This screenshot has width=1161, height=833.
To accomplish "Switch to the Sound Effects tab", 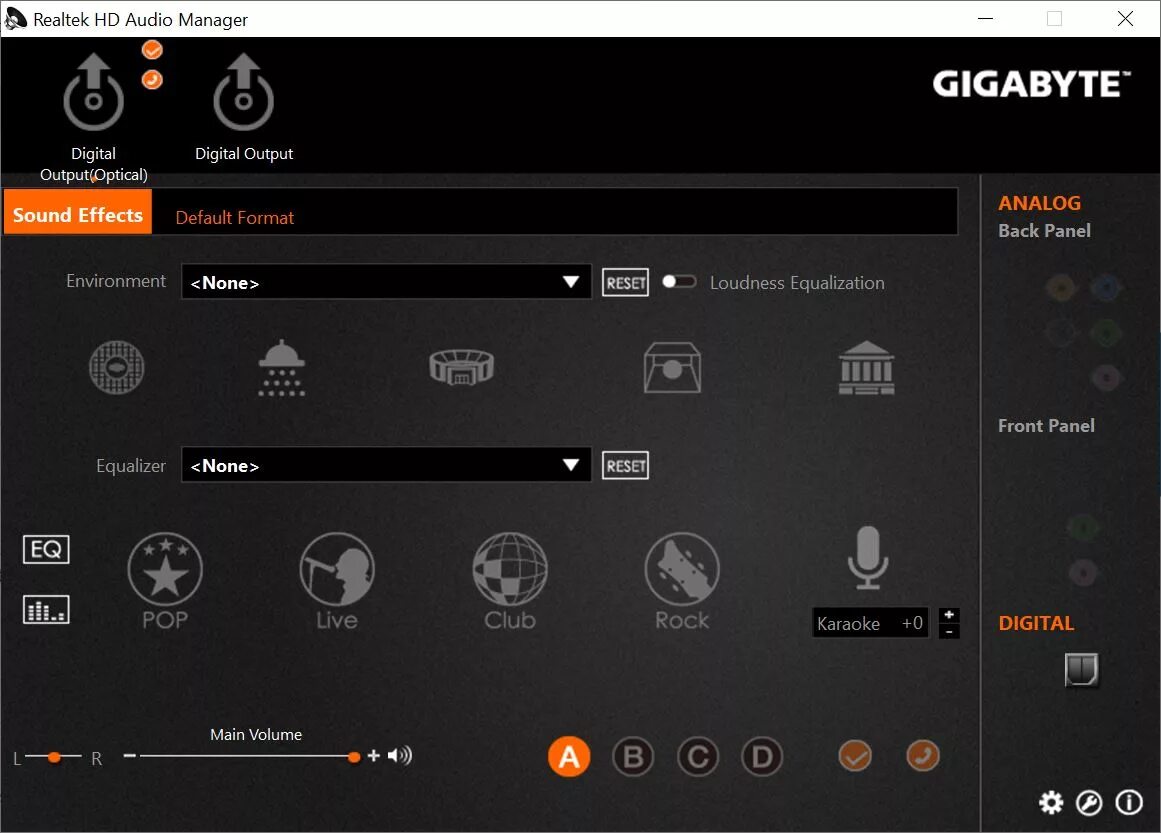I will [78, 213].
